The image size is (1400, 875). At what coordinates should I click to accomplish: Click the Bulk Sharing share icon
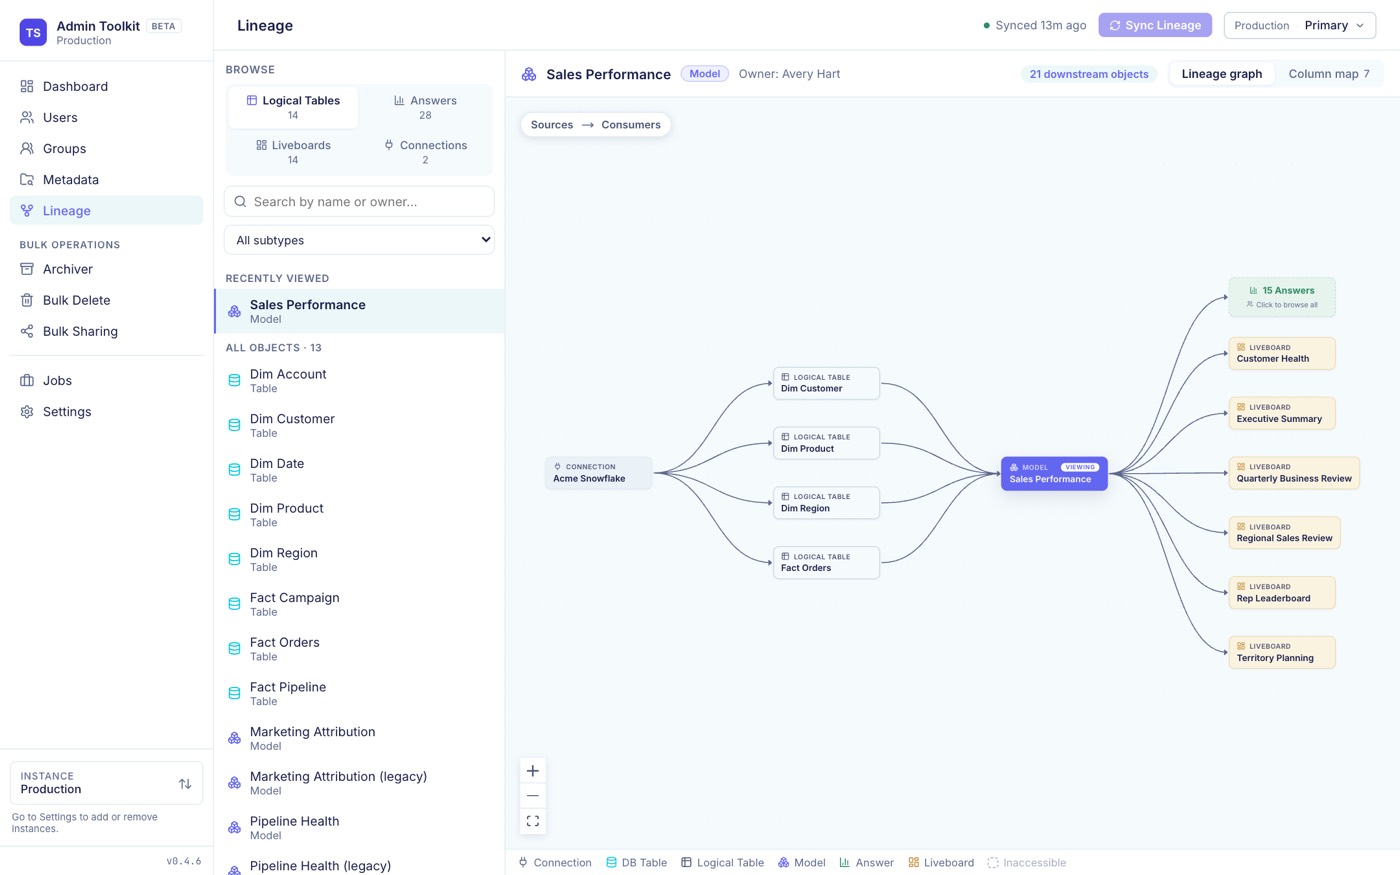27,331
